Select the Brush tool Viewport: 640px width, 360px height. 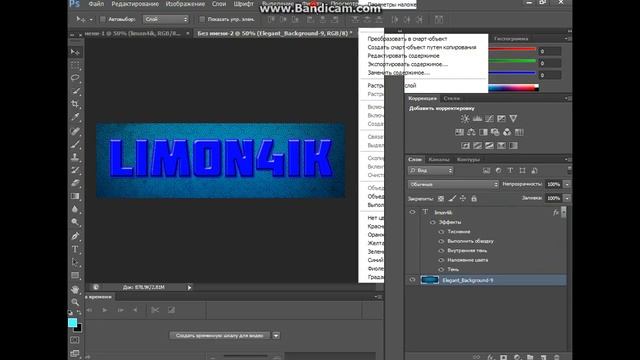[75, 144]
